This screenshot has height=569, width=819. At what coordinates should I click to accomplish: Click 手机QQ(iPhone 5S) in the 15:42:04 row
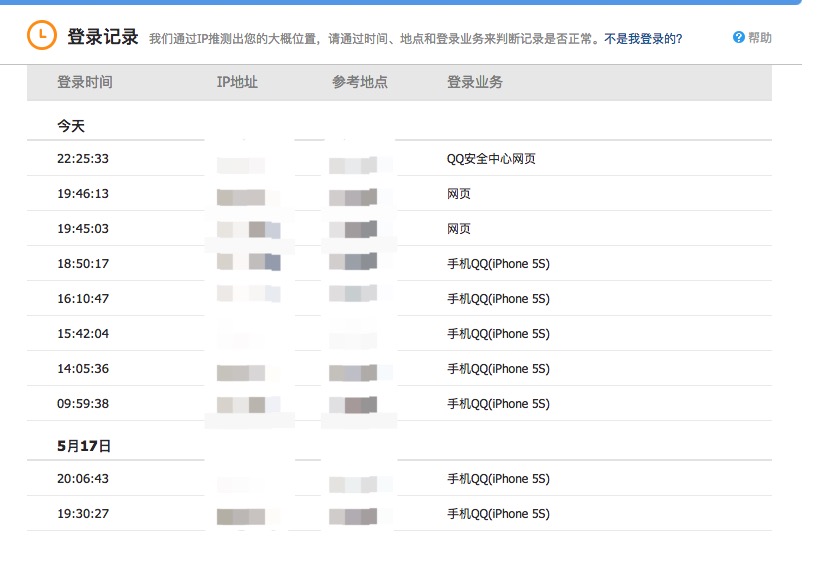tap(498, 334)
